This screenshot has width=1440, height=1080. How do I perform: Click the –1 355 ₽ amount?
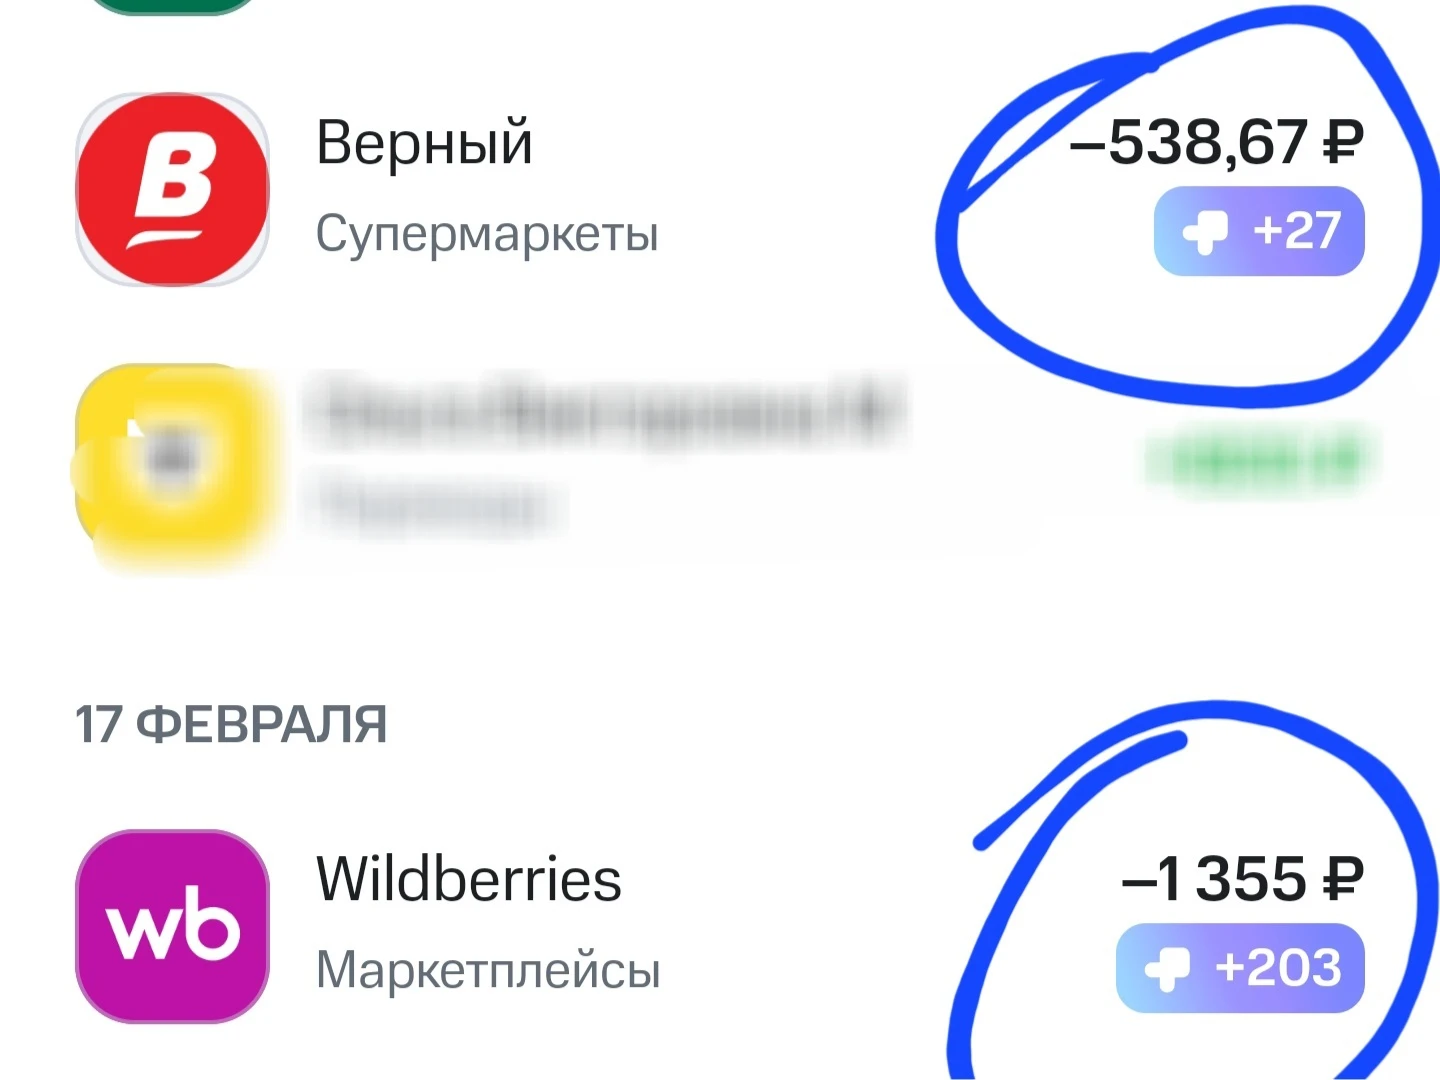tap(1243, 879)
